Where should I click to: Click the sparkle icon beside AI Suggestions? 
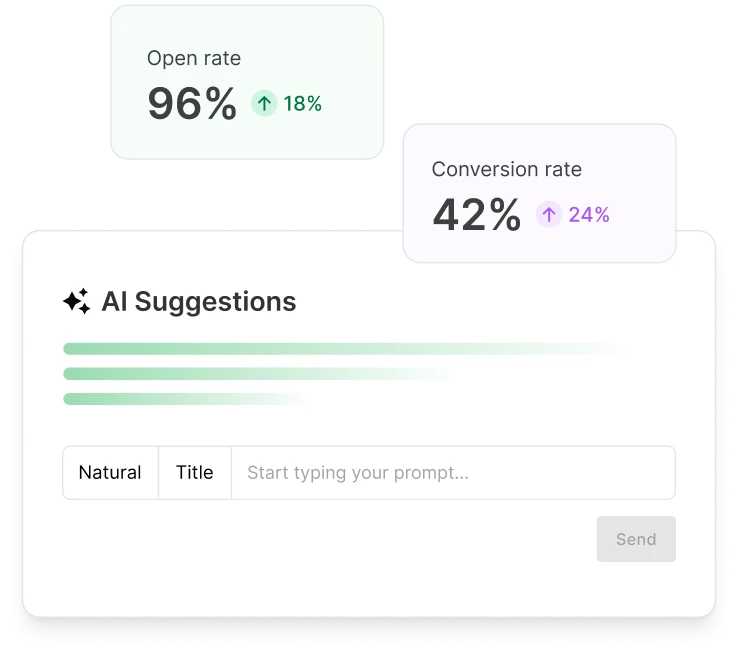coord(76,302)
